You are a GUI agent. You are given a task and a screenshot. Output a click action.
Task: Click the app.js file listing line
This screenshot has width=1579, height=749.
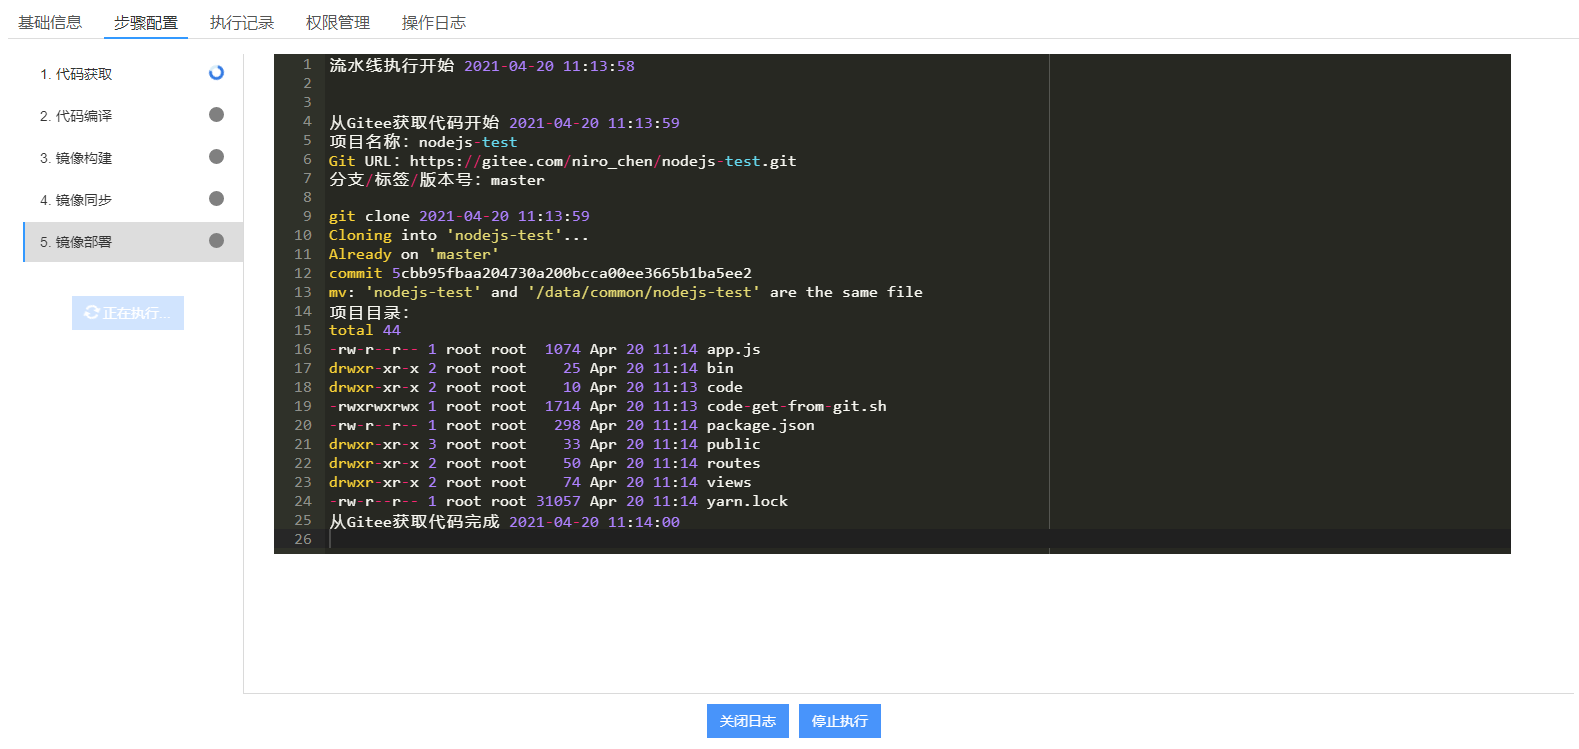[x=545, y=349]
